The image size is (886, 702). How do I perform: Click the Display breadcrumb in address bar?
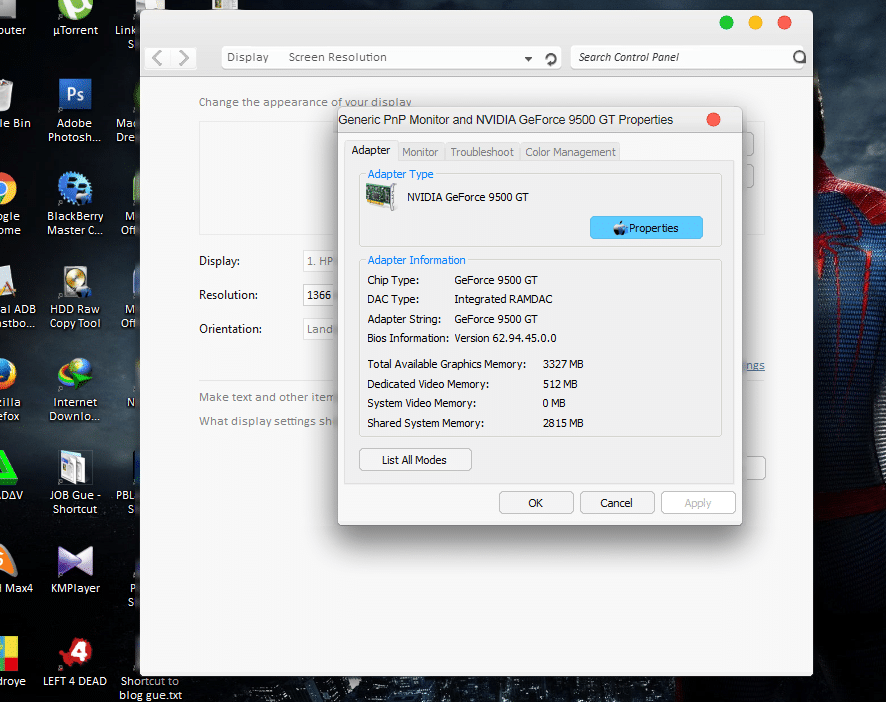(247, 57)
